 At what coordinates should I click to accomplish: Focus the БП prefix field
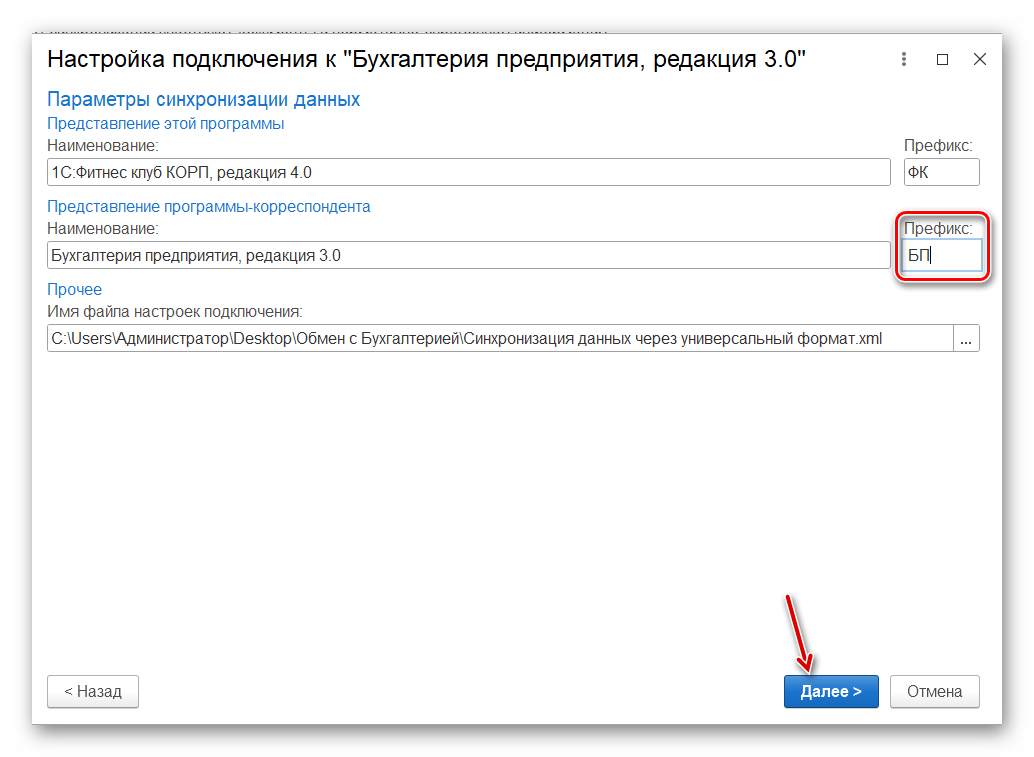click(x=941, y=255)
